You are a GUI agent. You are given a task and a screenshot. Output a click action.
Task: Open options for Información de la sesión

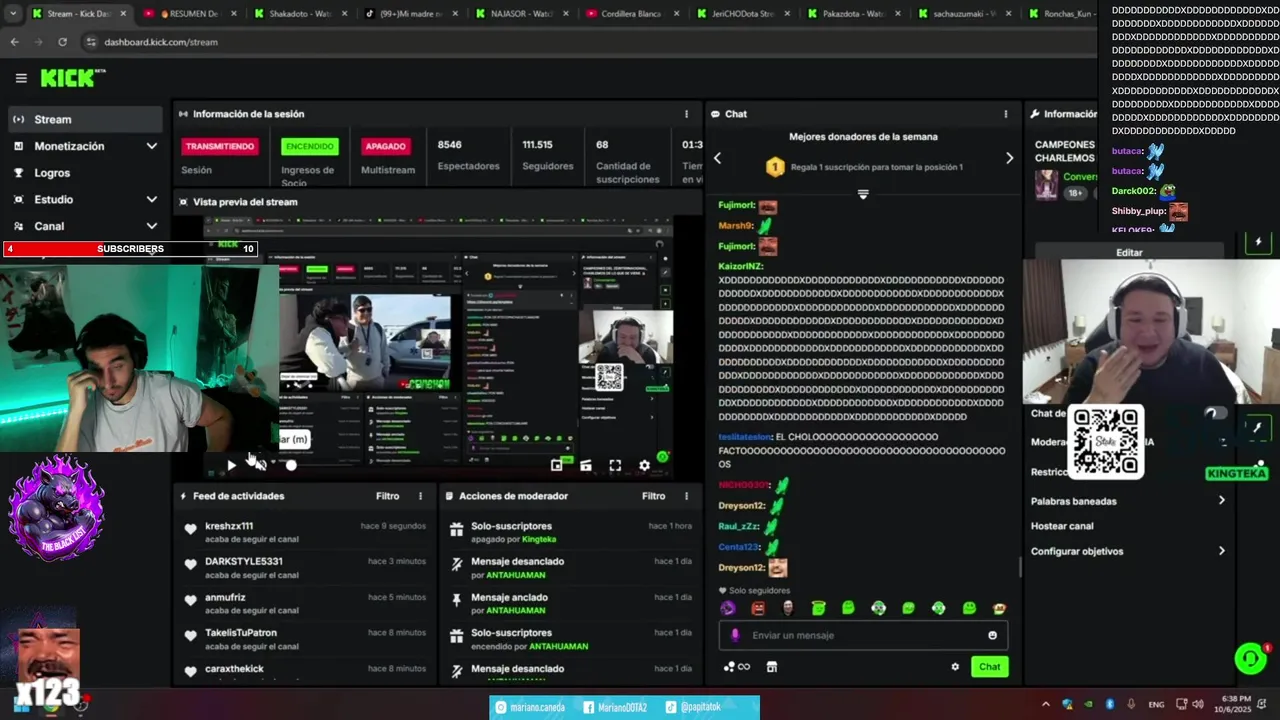click(x=686, y=114)
